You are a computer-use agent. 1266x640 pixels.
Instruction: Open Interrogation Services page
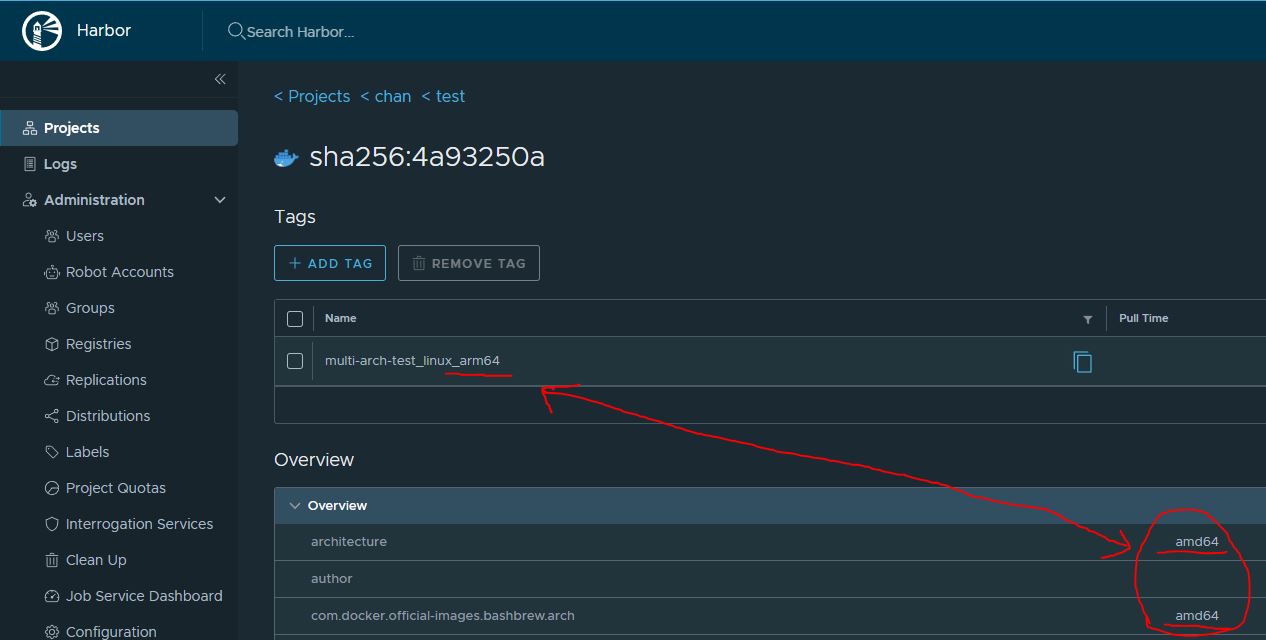pos(139,524)
